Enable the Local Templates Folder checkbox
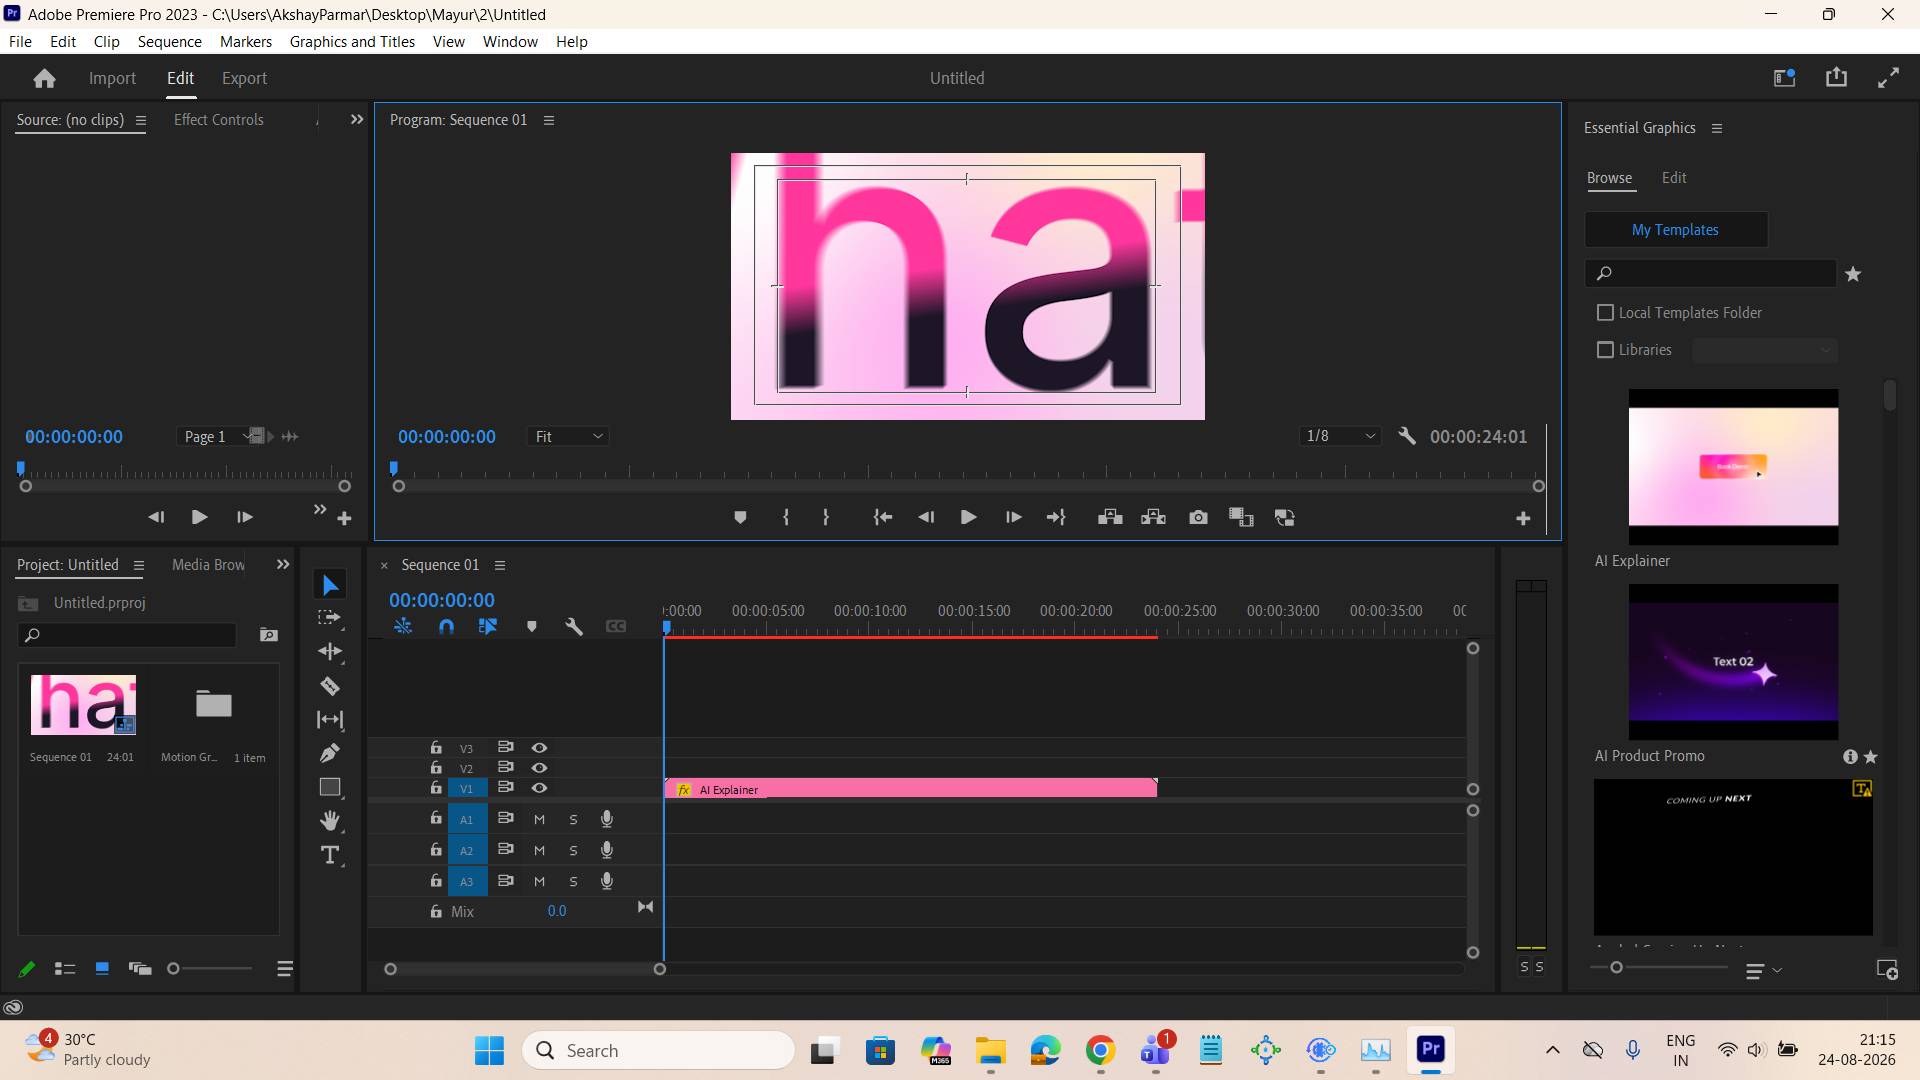1920x1080 pixels. (x=1605, y=313)
